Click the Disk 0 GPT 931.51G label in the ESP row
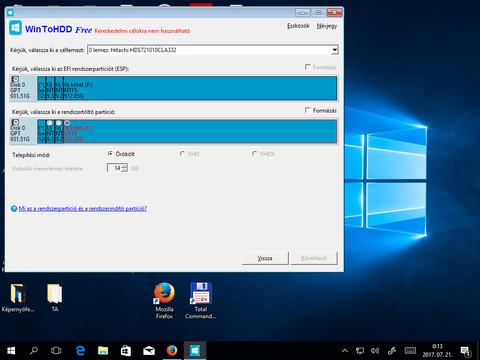Screen dimensions: 480x360 pyautogui.click(x=20, y=90)
